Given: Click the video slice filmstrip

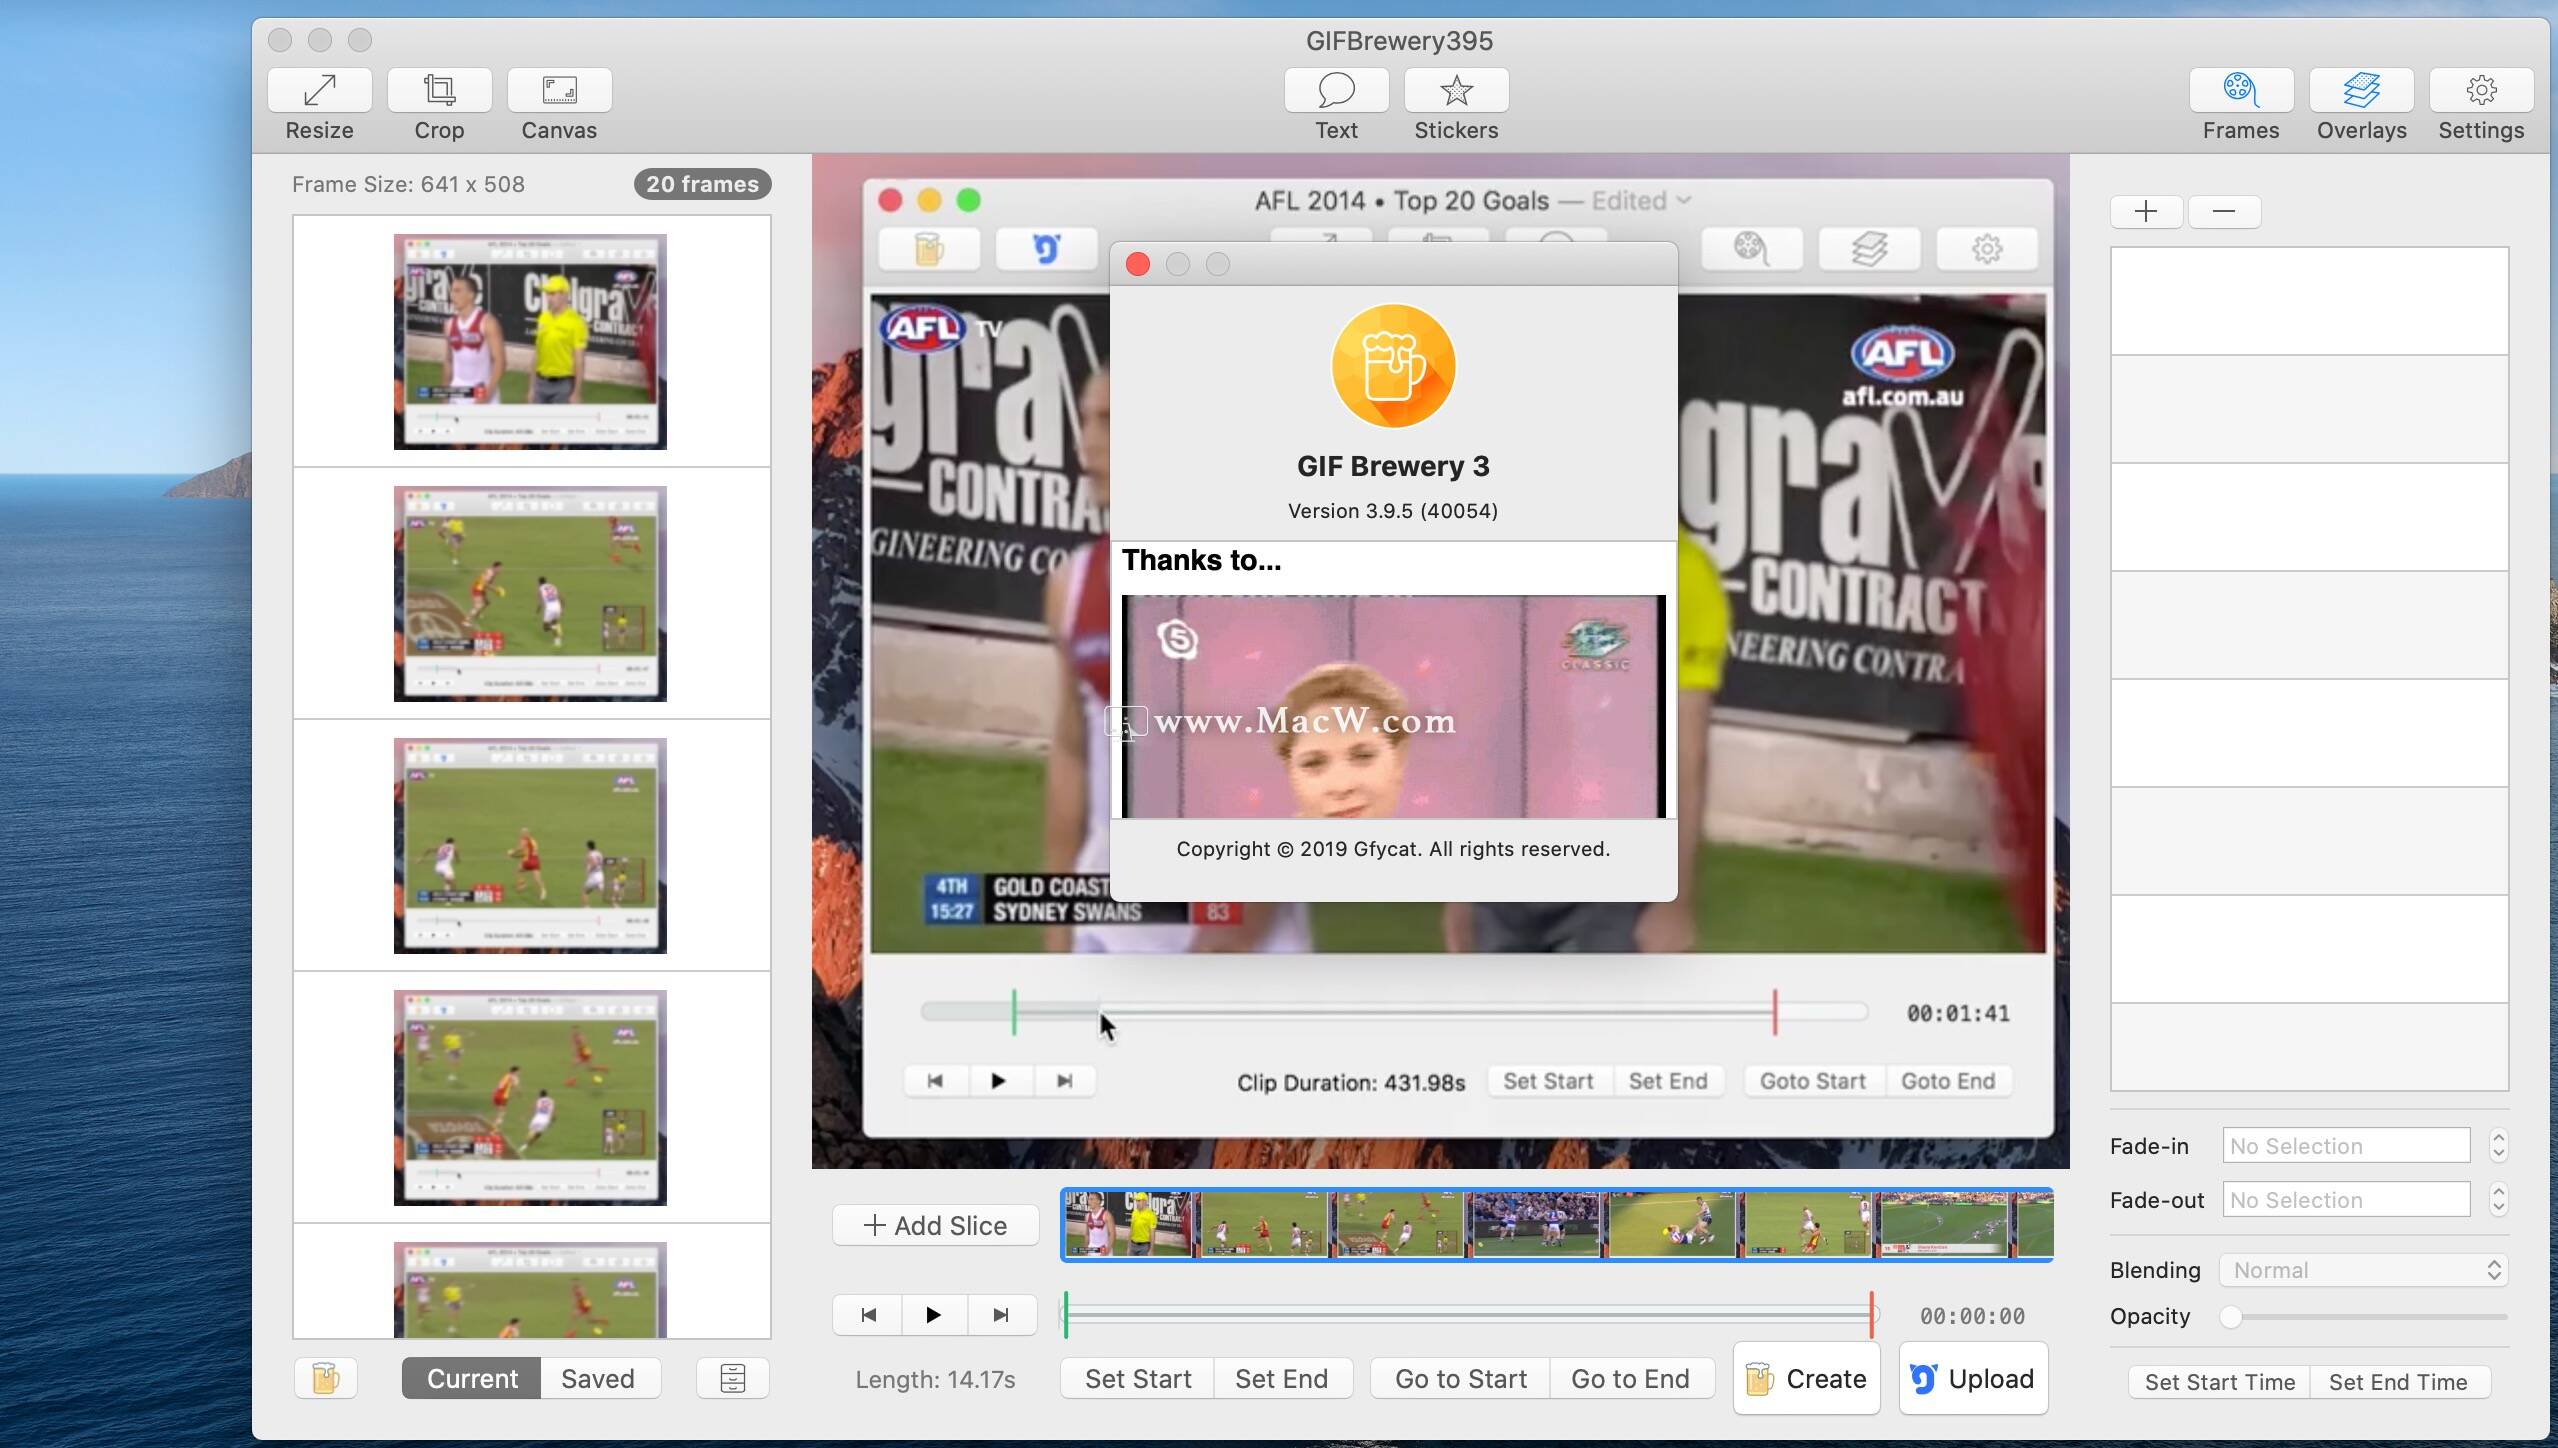Looking at the screenshot, I should (1557, 1224).
